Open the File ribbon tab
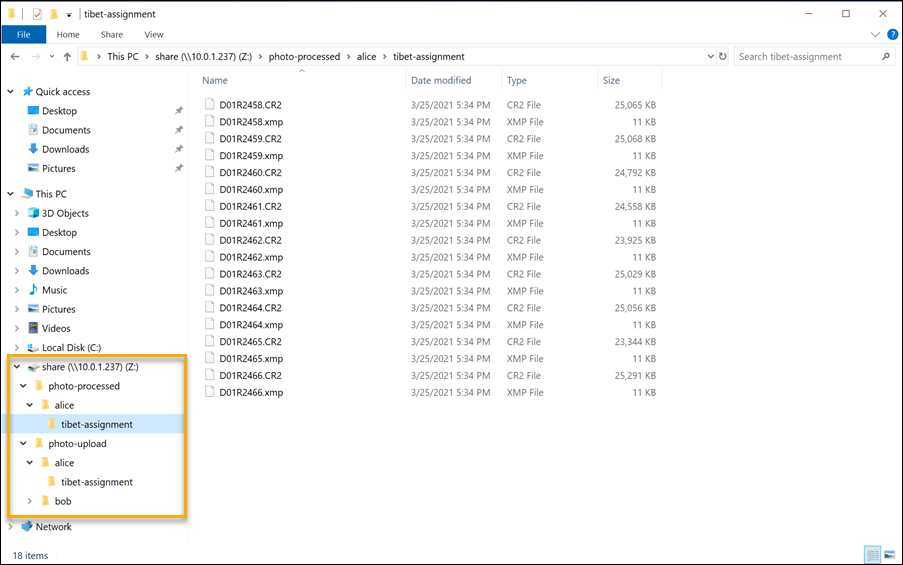 (24, 35)
